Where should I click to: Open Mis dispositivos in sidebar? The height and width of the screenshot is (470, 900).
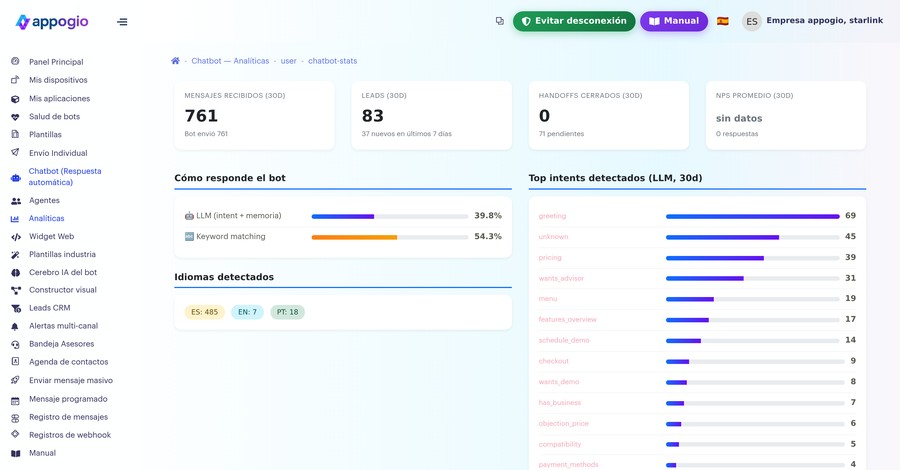click(58, 80)
